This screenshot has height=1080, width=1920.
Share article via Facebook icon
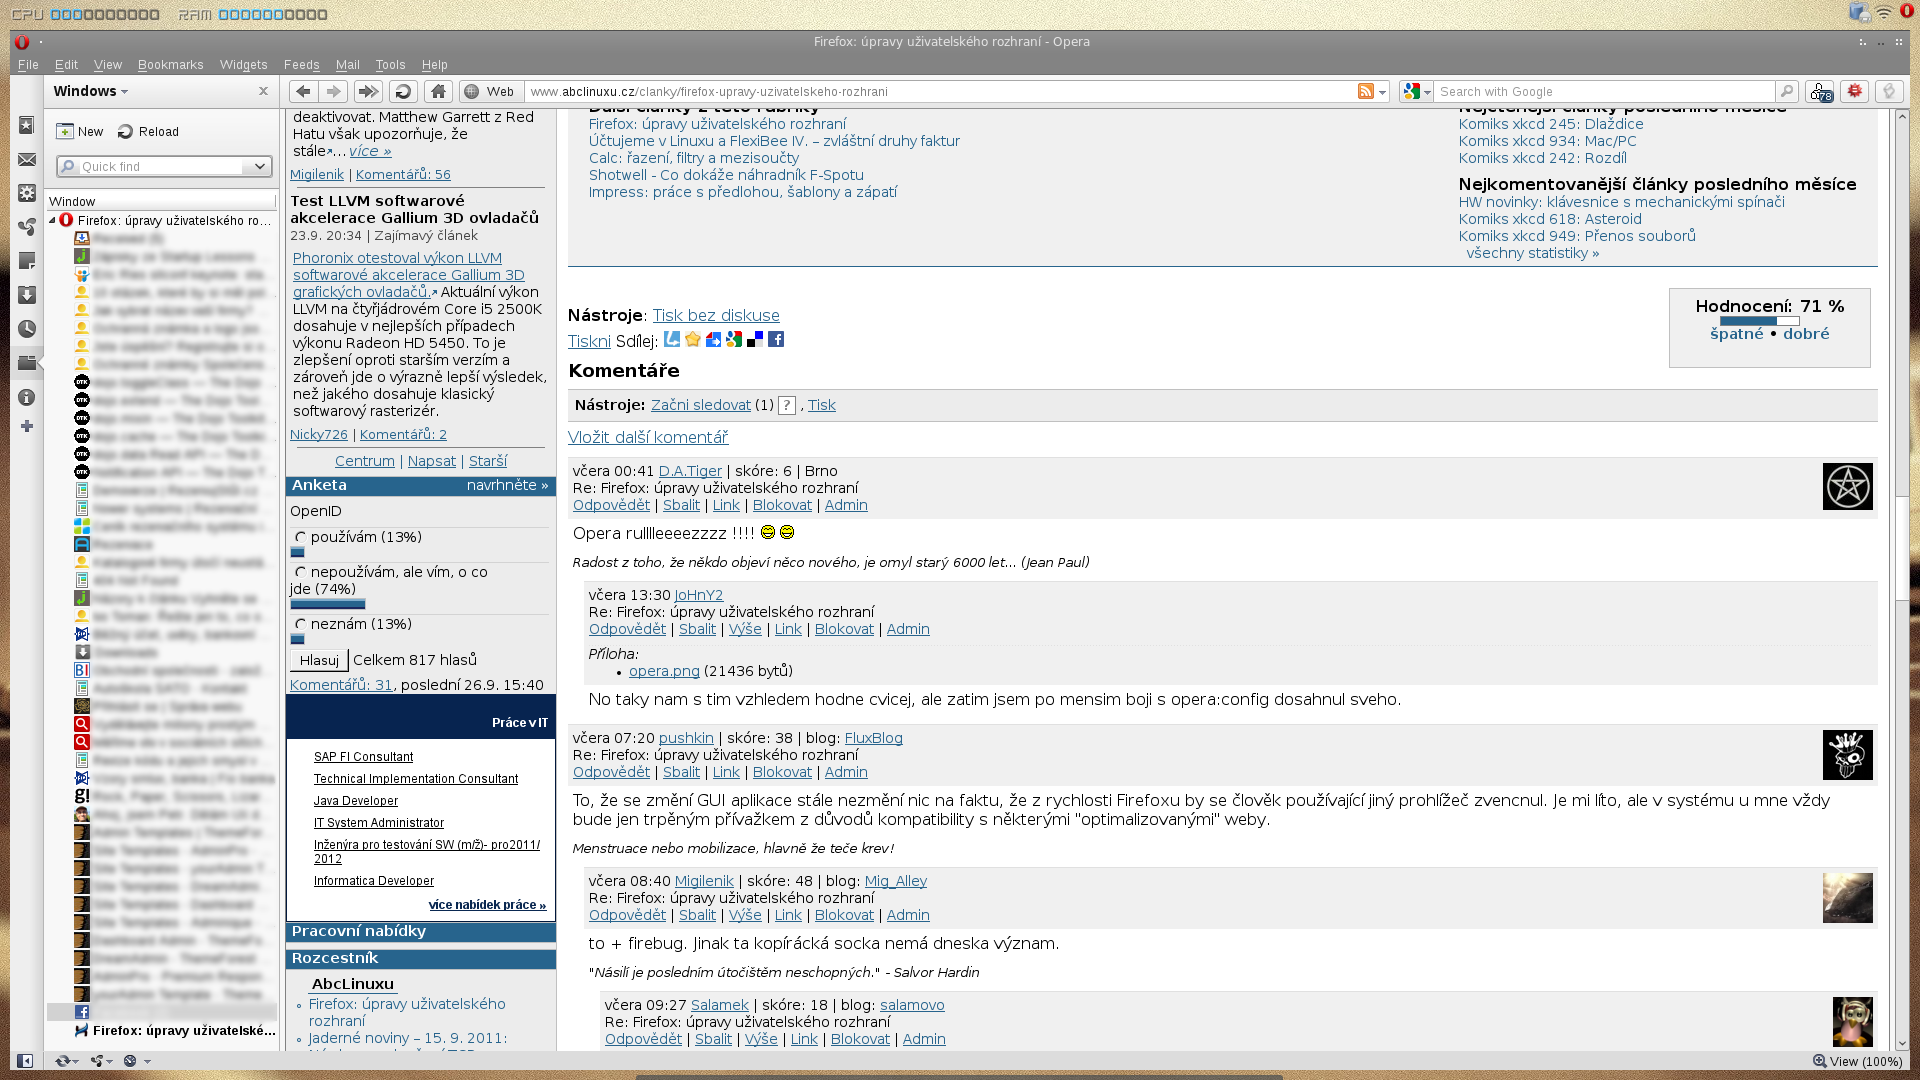[776, 340]
